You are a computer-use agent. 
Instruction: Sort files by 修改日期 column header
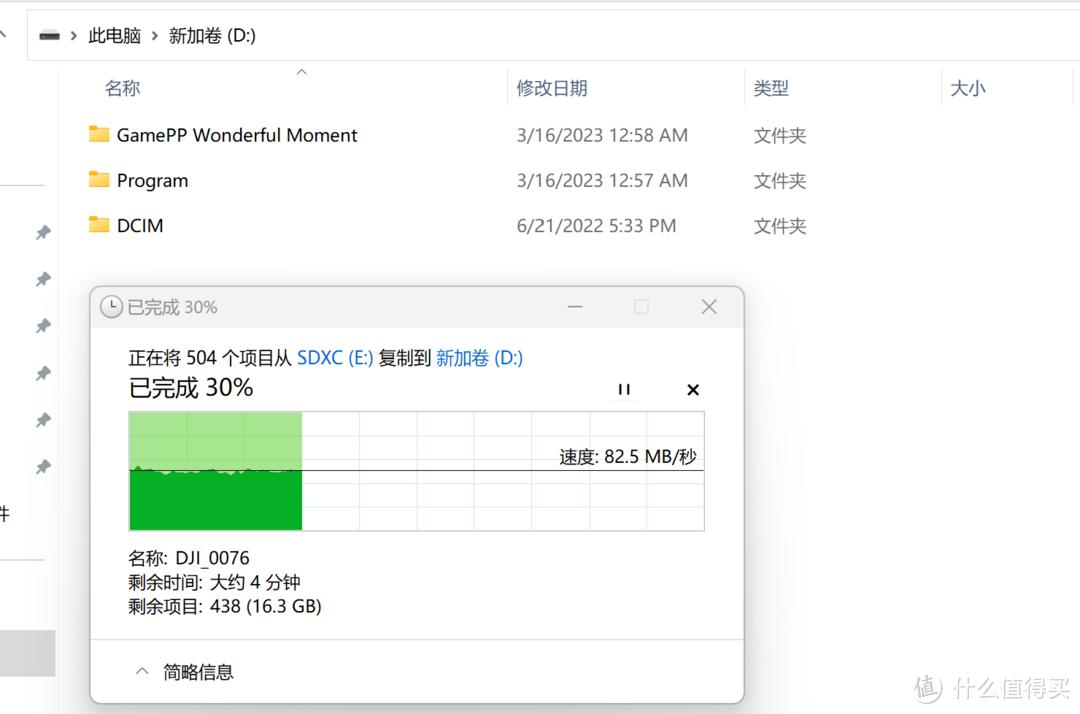click(552, 88)
